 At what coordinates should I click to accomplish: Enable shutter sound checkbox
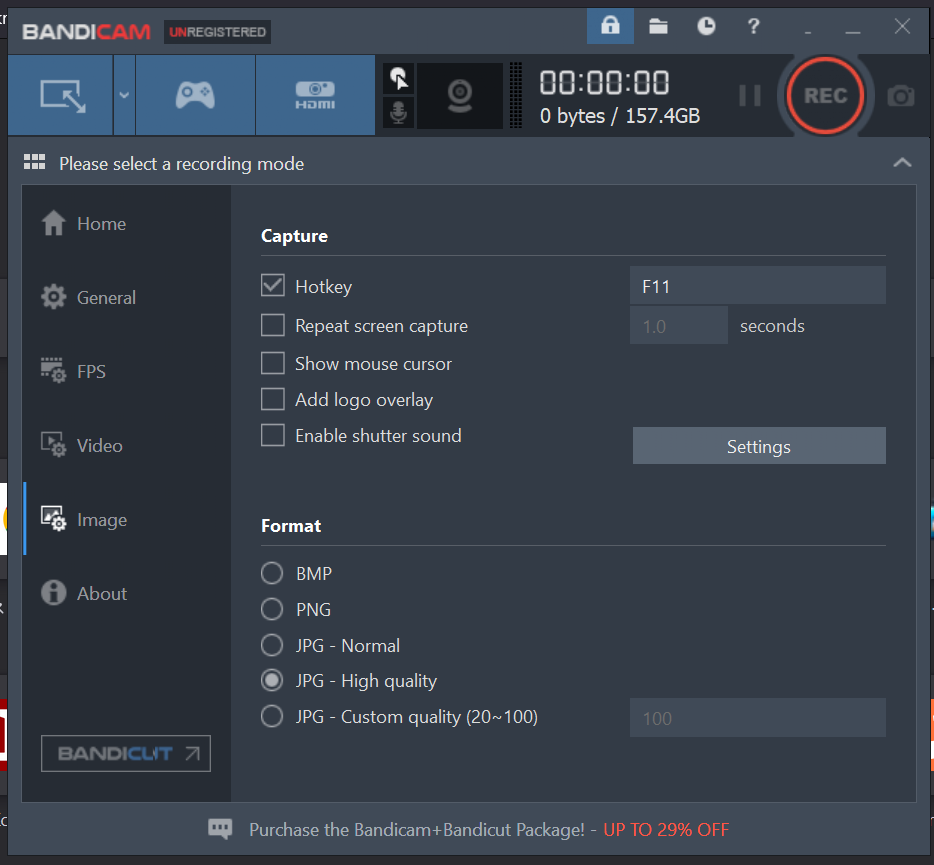tap(273, 435)
